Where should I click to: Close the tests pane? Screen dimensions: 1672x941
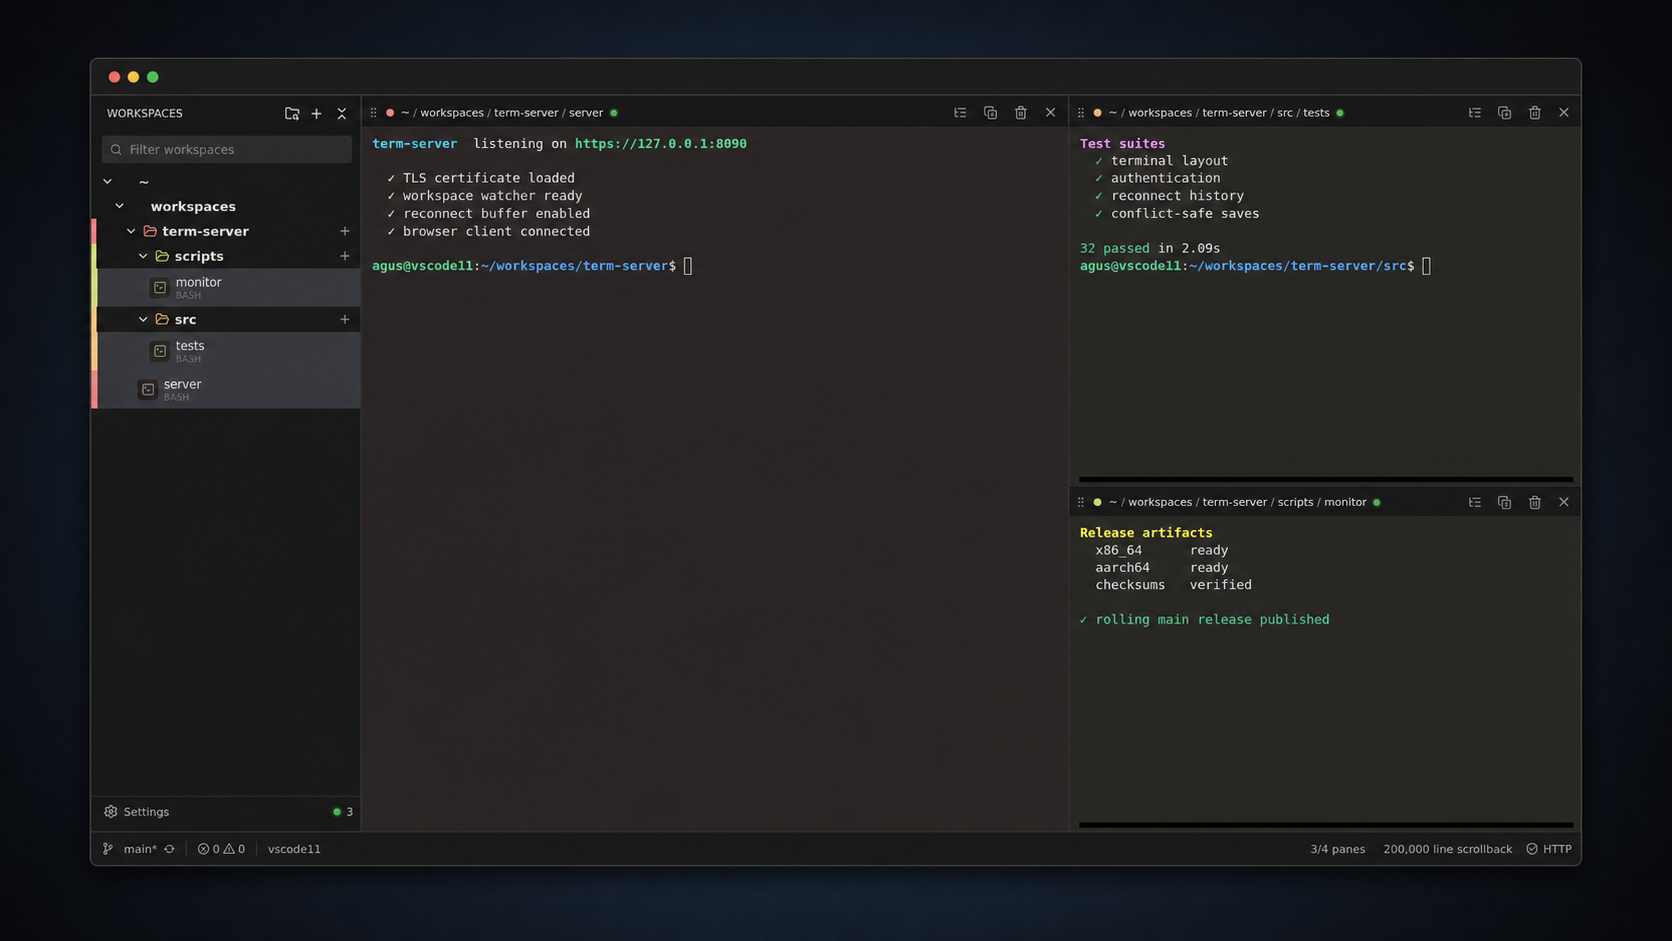tap(1564, 113)
